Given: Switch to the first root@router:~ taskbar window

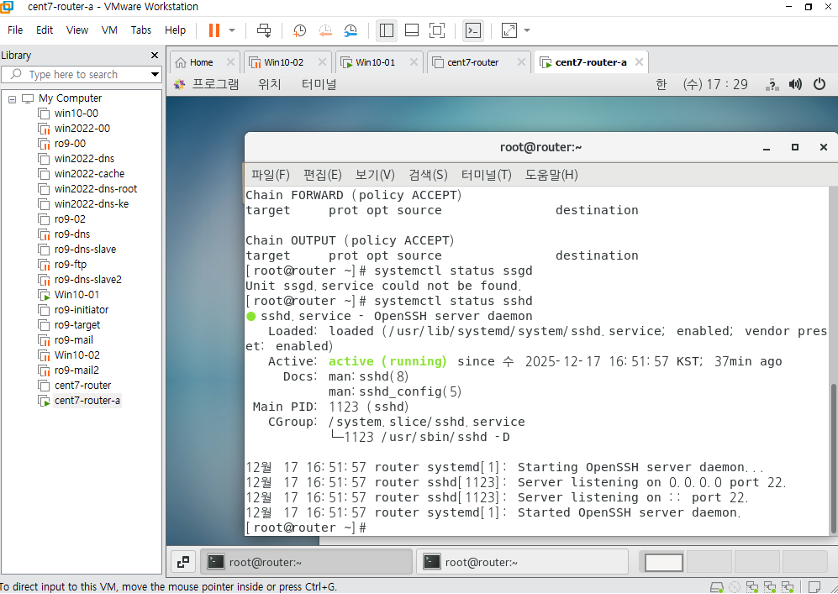Looking at the screenshot, I should 306,562.
